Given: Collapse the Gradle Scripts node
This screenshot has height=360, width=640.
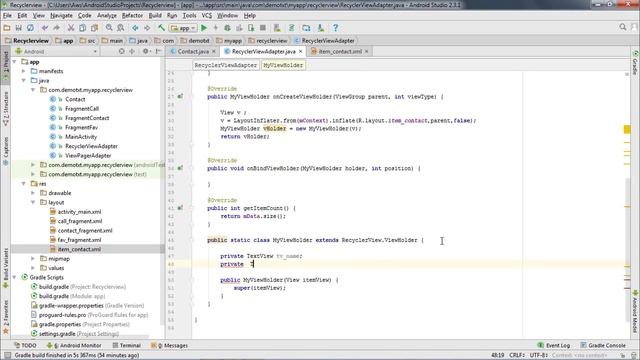Looking at the screenshot, I should click(15, 277).
